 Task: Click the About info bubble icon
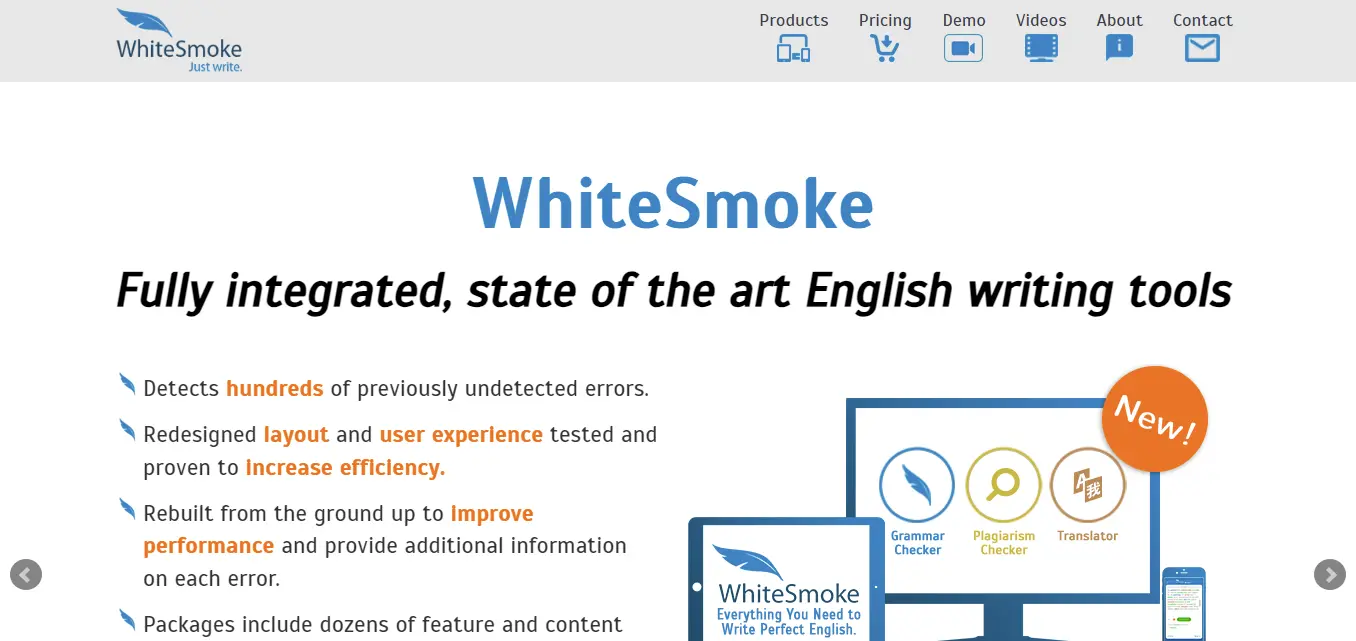(1119, 48)
